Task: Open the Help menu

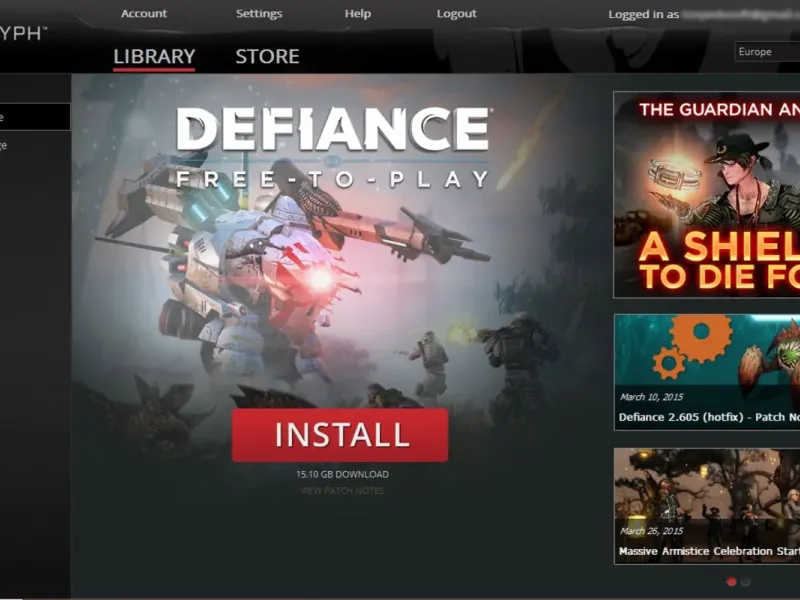Action: point(358,14)
